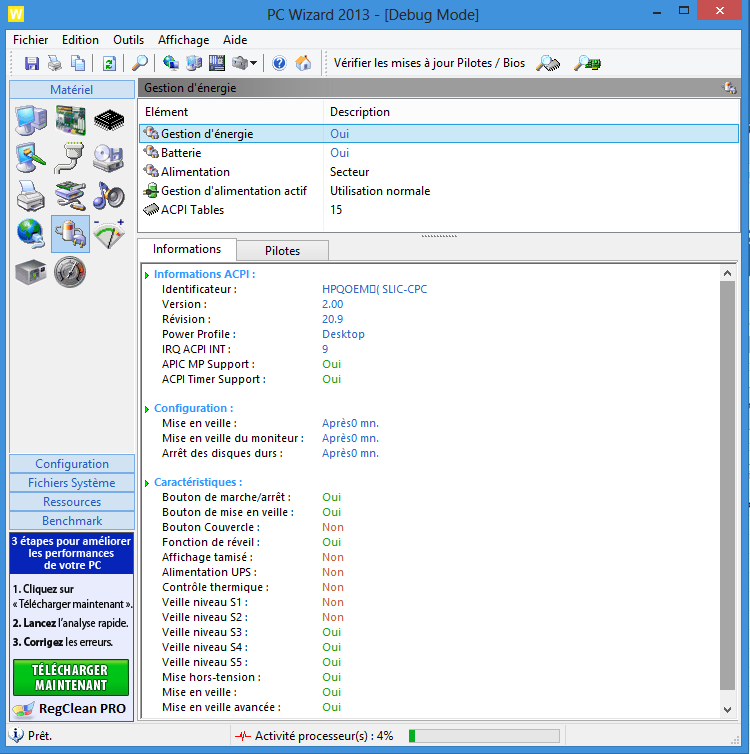Click the Power Profile Desktop value
Viewport: 750px width, 754px height.
pyautogui.click(x=343, y=334)
